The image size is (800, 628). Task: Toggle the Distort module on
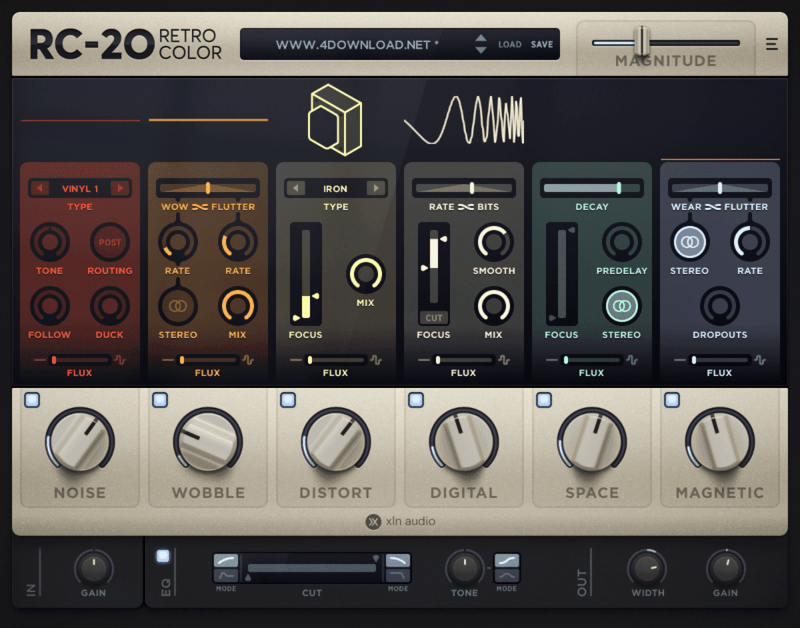[289, 399]
